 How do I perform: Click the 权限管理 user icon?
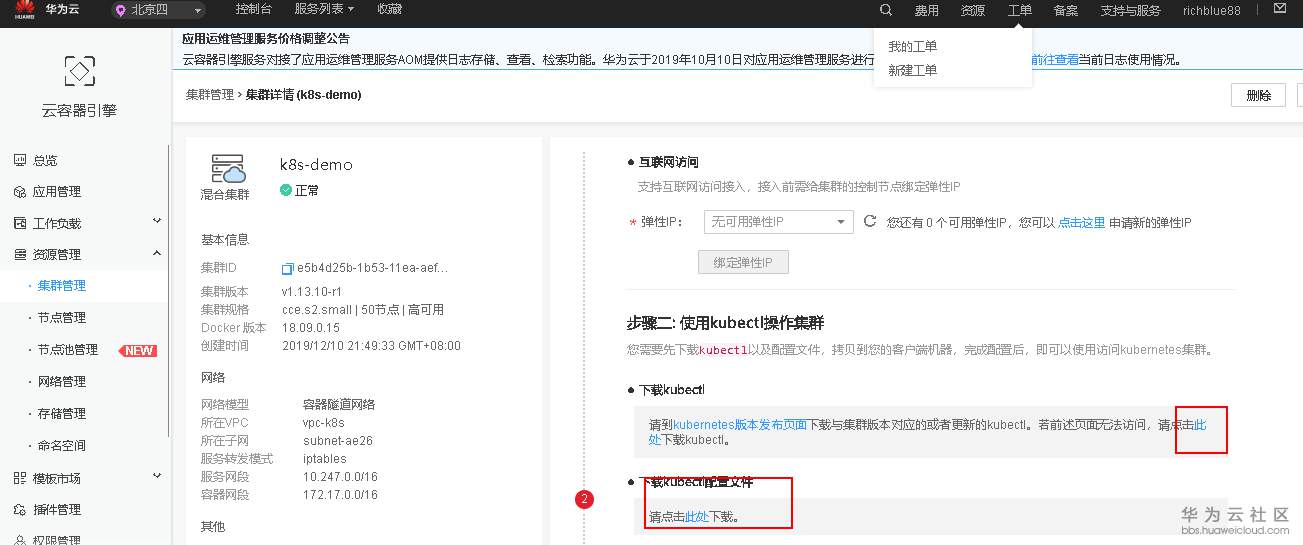point(19,541)
